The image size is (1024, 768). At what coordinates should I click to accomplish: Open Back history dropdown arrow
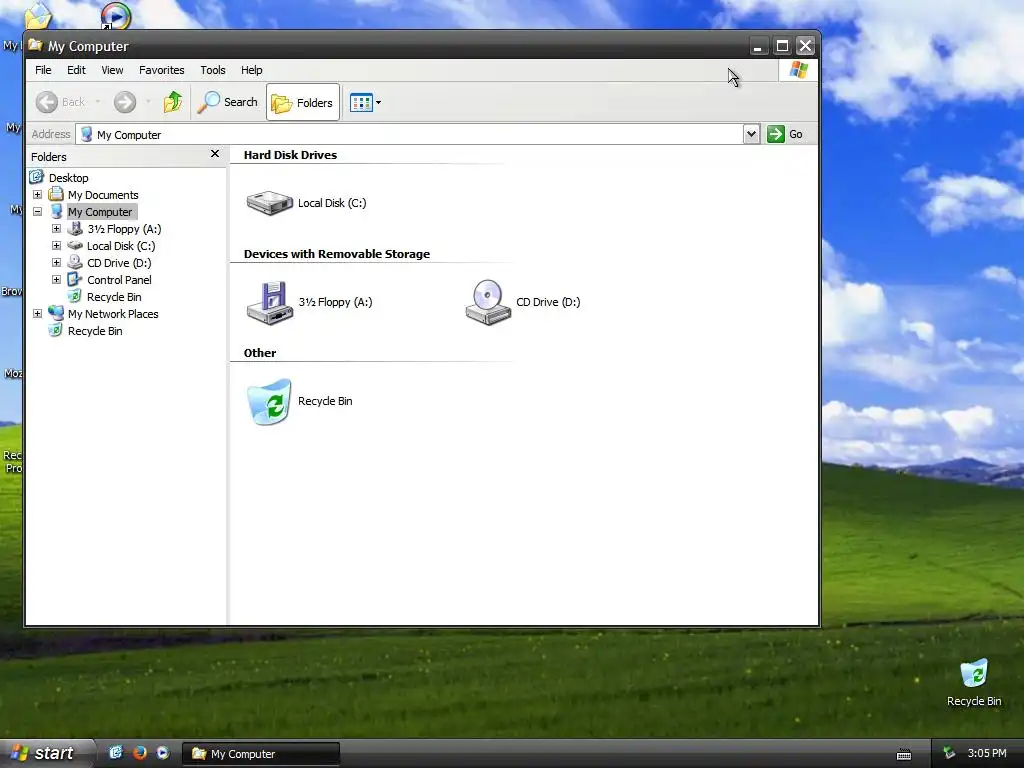tap(98, 102)
